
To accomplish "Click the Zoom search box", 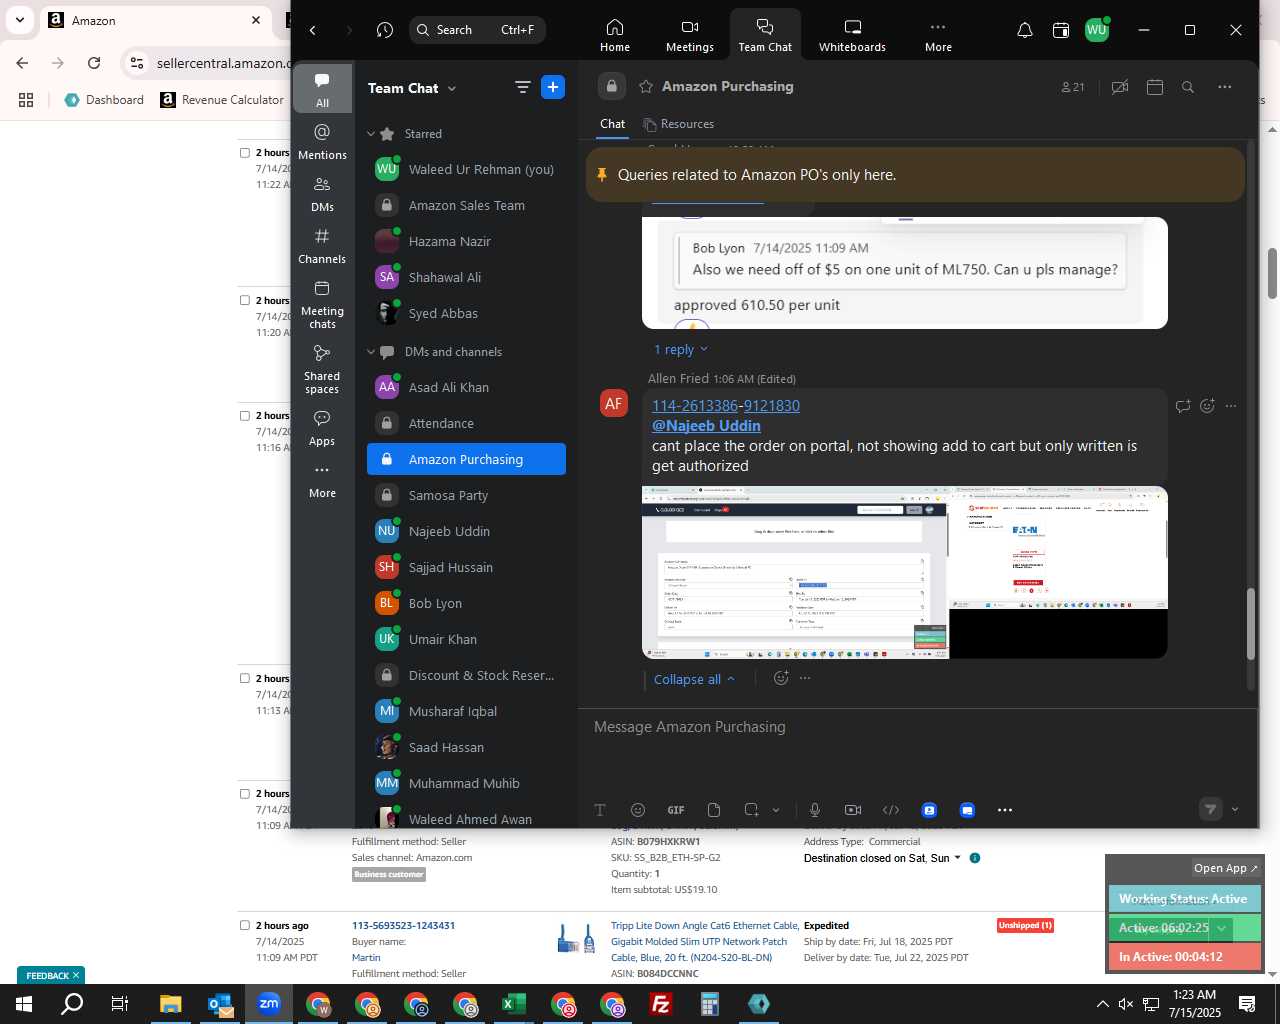I will [x=477, y=30].
